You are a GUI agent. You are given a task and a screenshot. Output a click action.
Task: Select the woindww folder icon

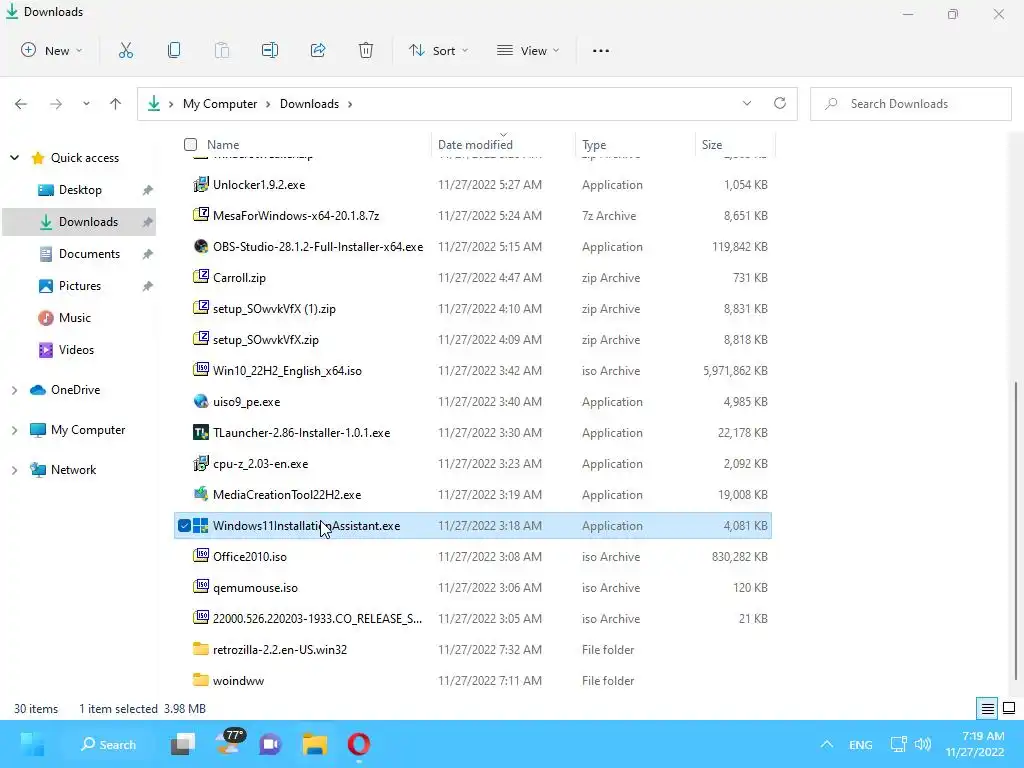(201, 680)
